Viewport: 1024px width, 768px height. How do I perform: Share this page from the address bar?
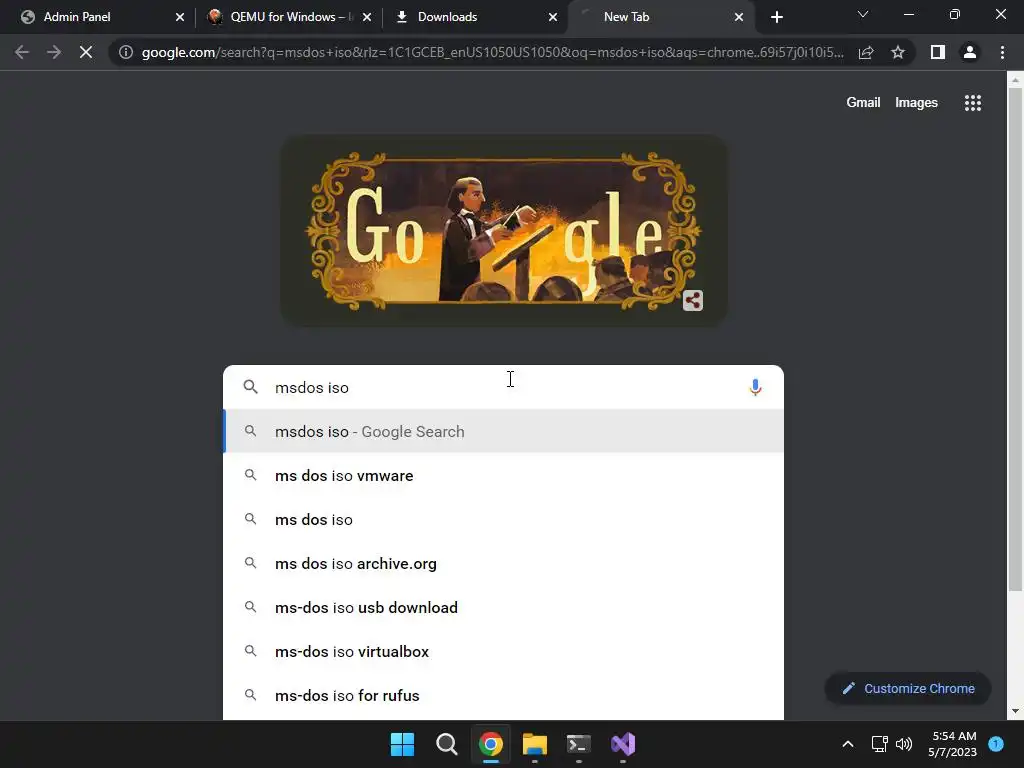point(866,52)
